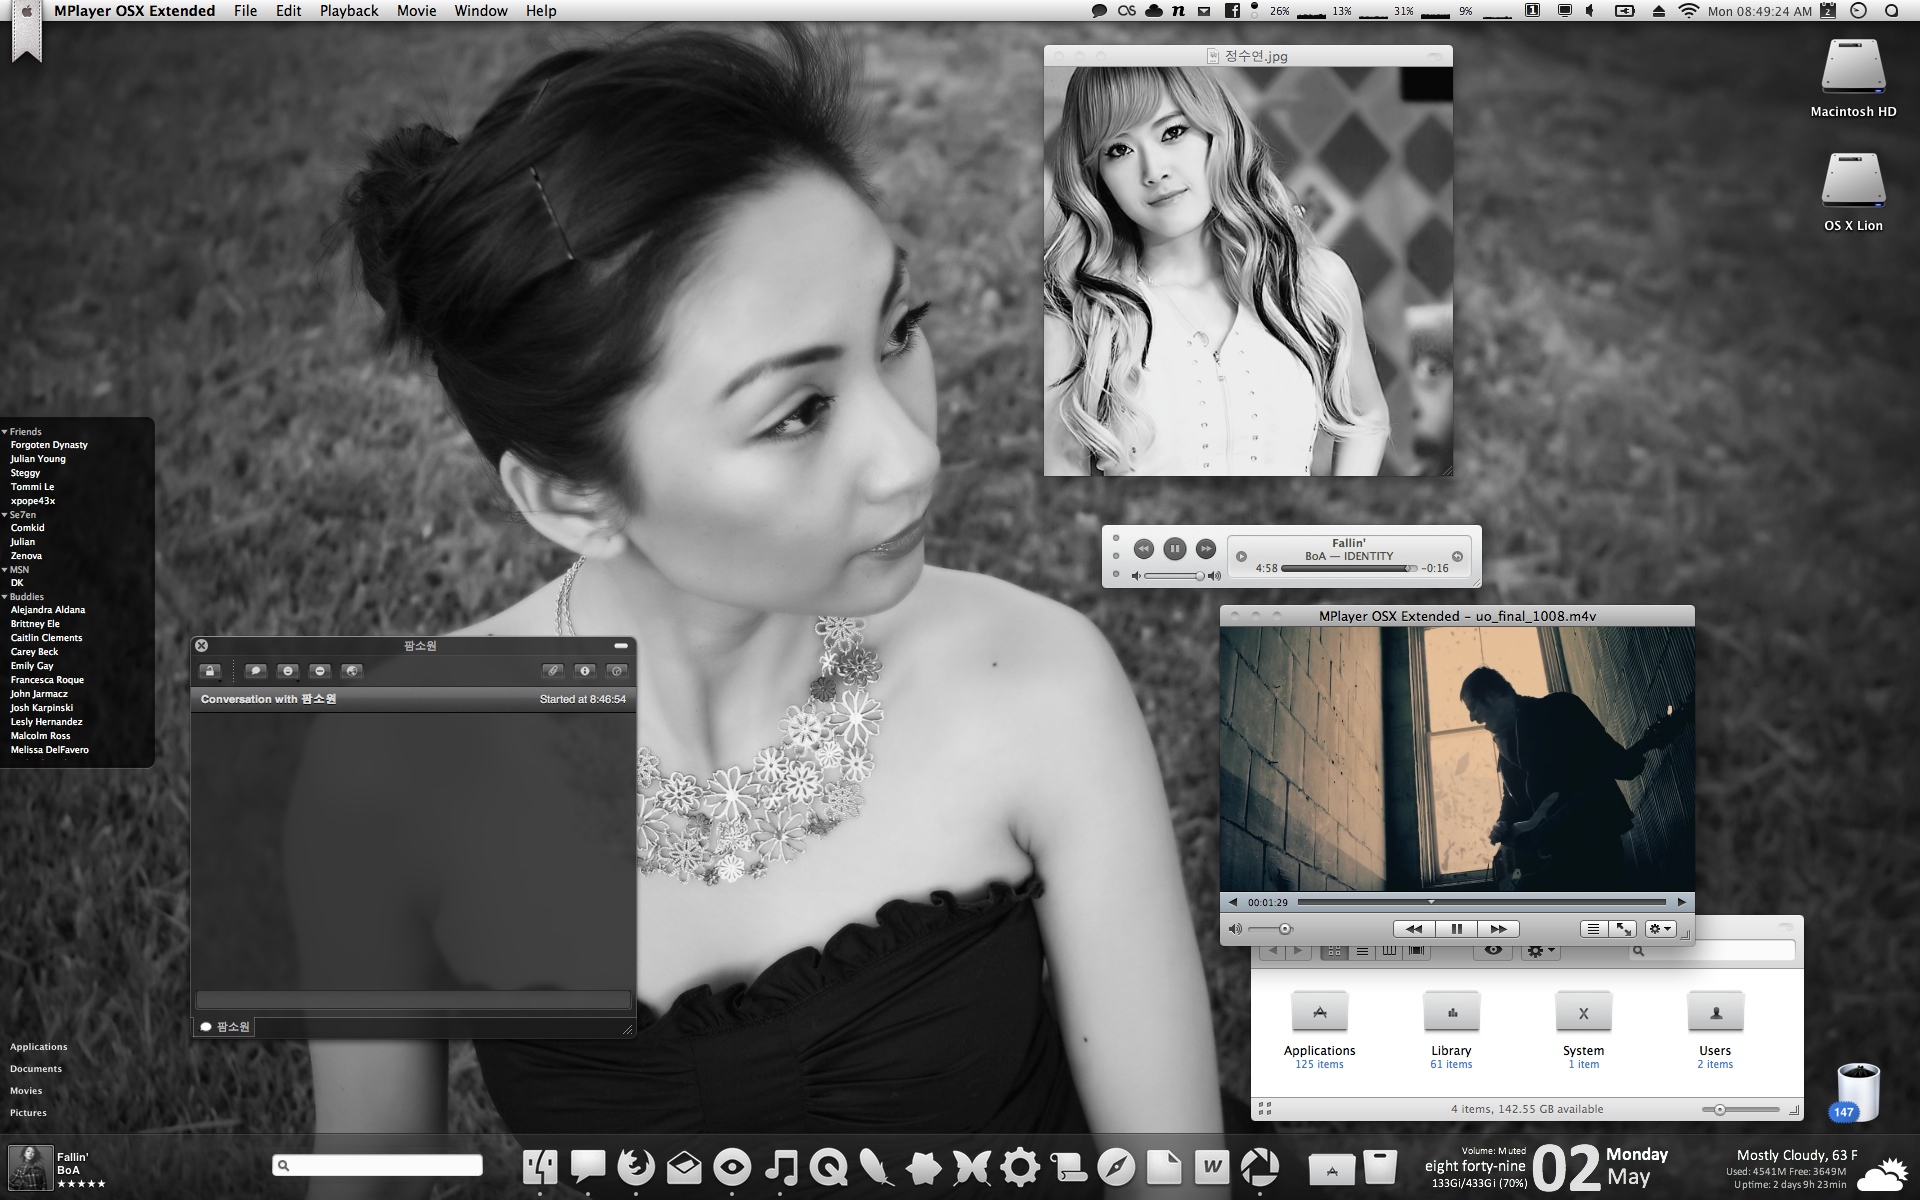The height and width of the screenshot is (1200, 1920).
Task: Select buddy Francesca Roque in list
Action: coord(47,680)
